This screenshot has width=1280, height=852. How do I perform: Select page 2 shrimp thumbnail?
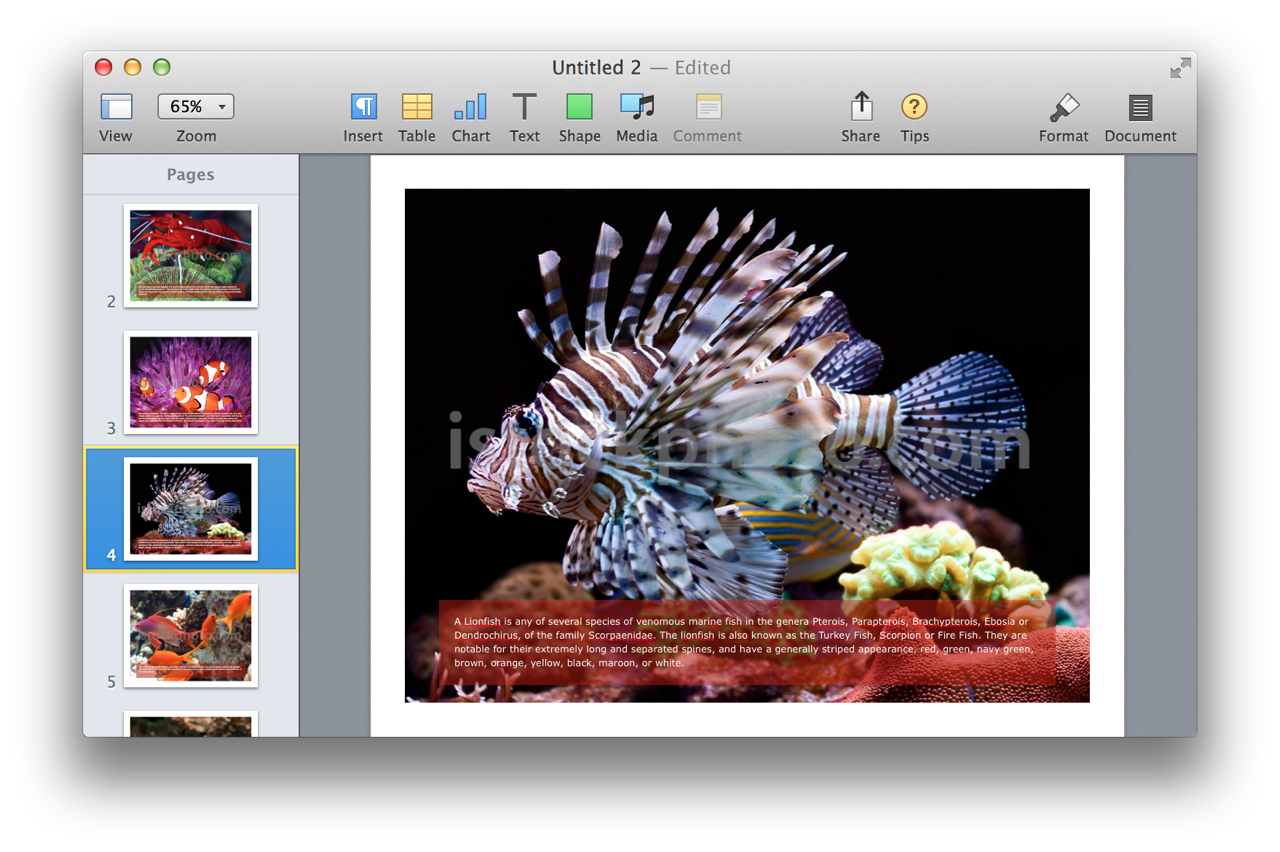click(x=191, y=255)
